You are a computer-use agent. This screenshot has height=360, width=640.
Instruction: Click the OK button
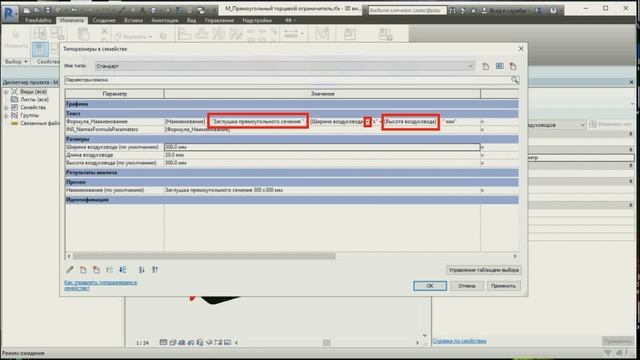click(x=430, y=286)
